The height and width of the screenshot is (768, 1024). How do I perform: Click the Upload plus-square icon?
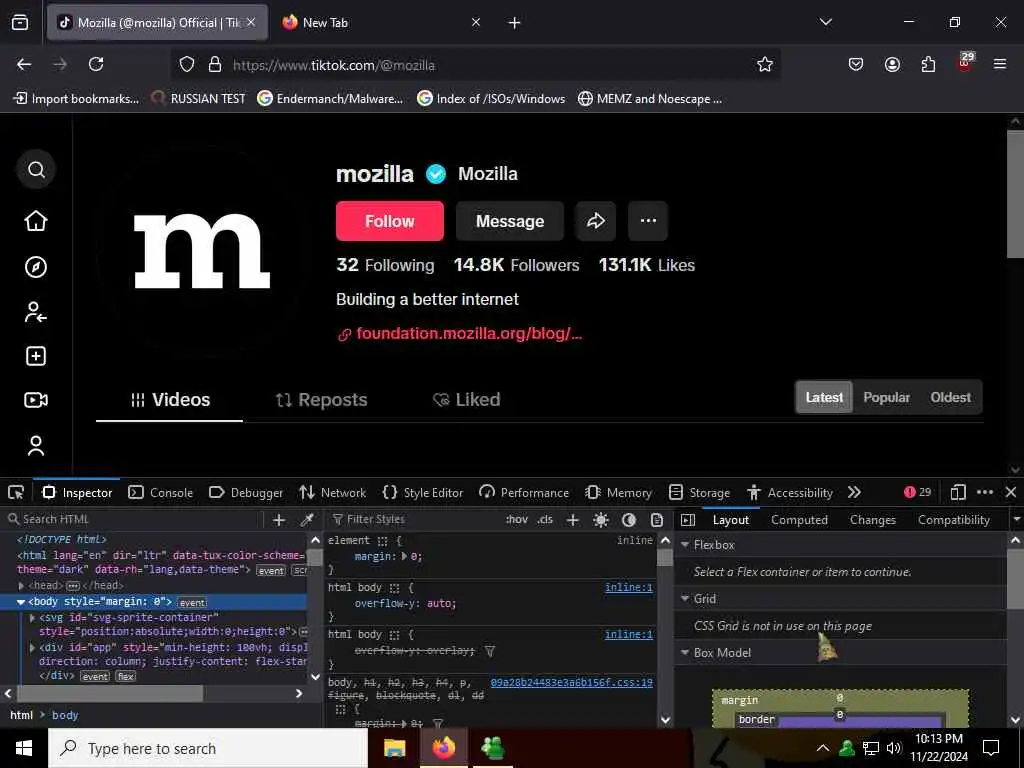[36, 357]
